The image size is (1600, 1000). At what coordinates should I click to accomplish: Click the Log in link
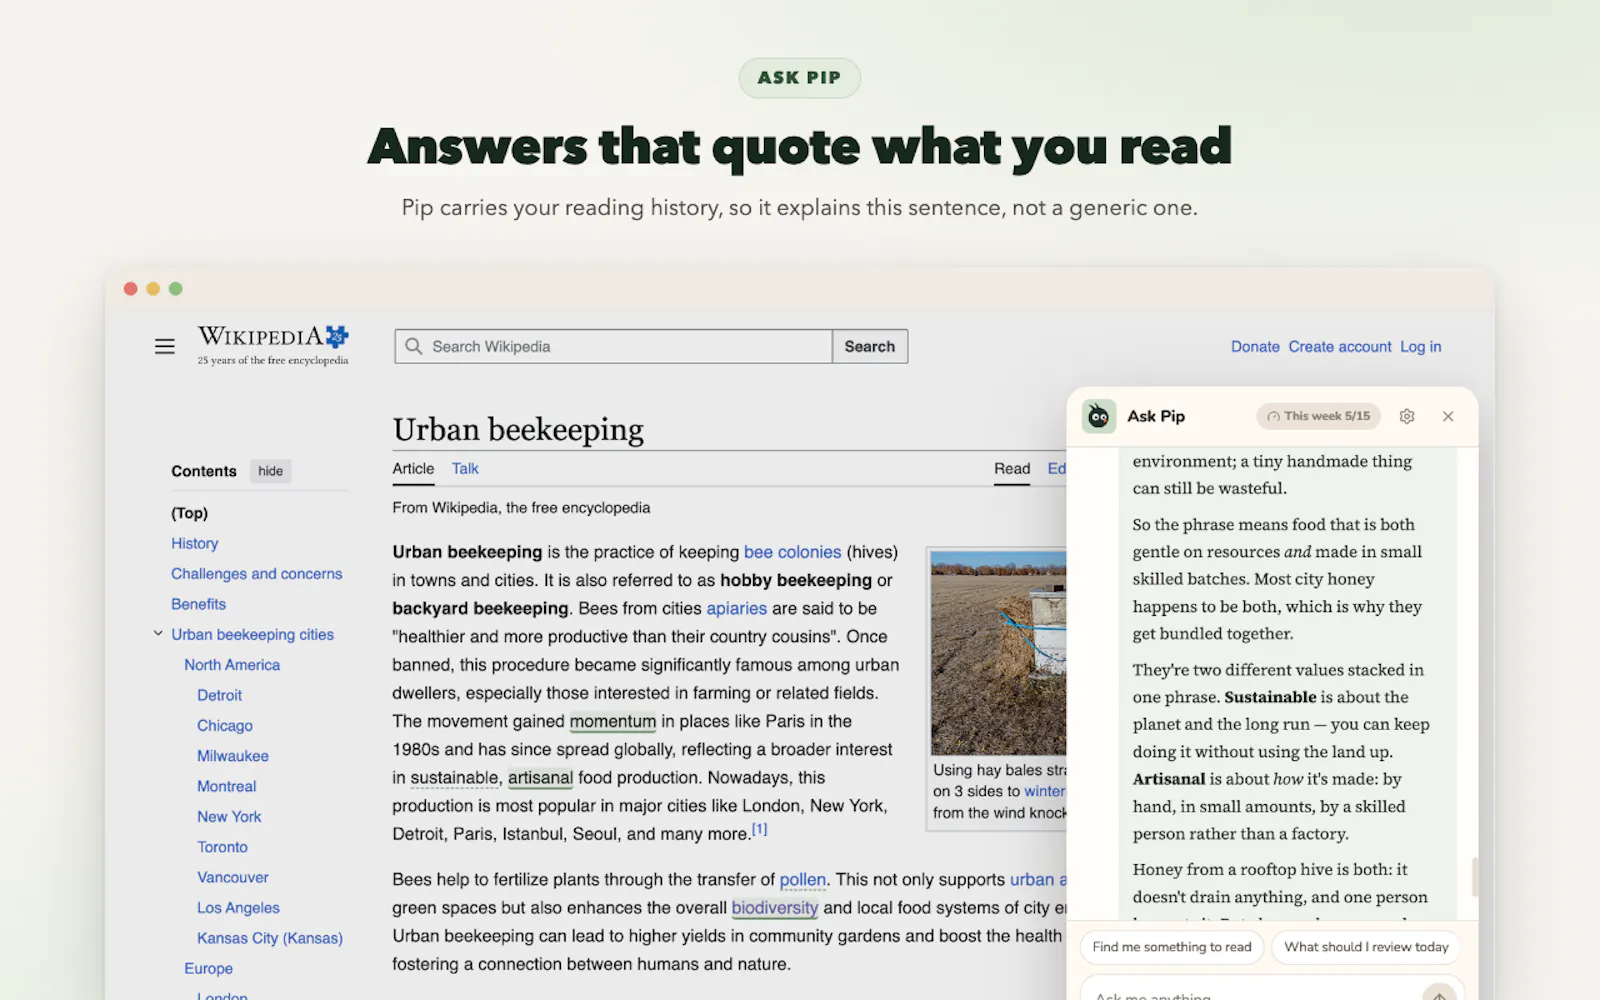[x=1421, y=346]
